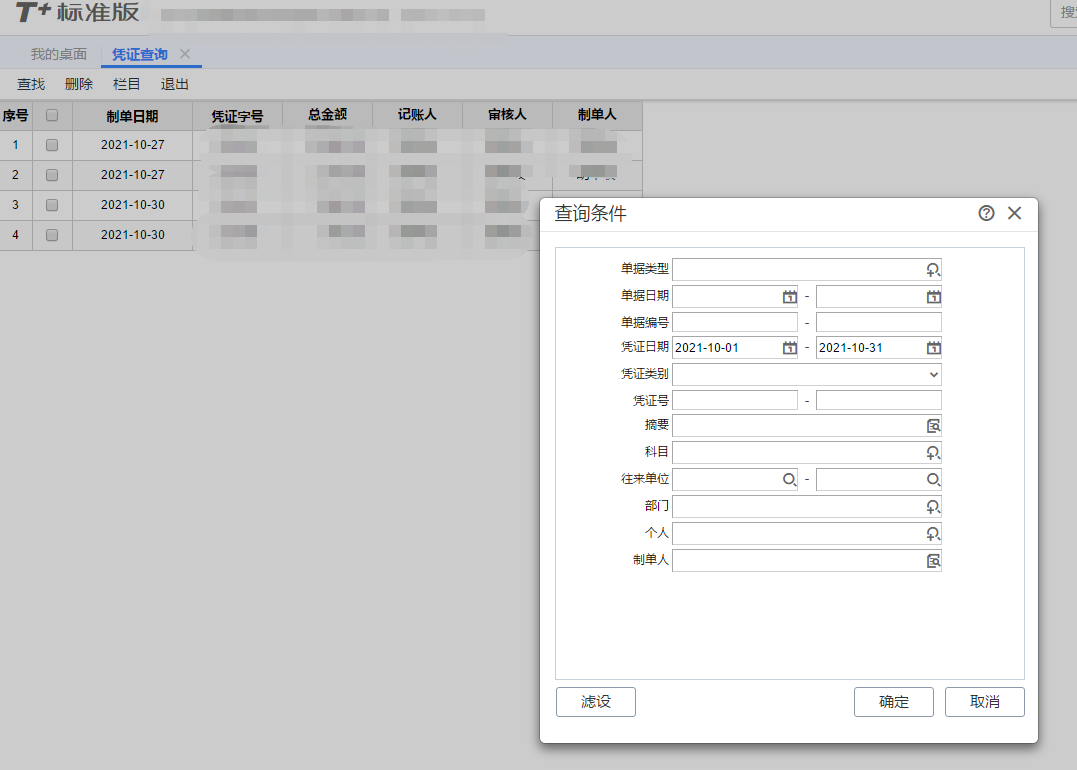Open calendar for 单据日期 start date
The width and height of the screenshot is (1077, 770).
790,297
